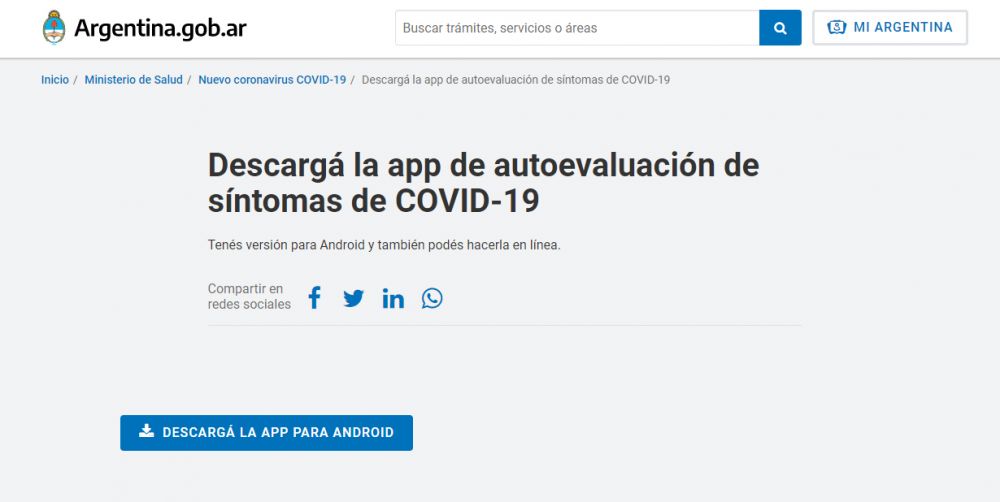This screenshot has width=1000, height=502.
Task: Open Ministerio de Salud breadcrumb link
Action: pyautogui.click(x=133, y=80)
